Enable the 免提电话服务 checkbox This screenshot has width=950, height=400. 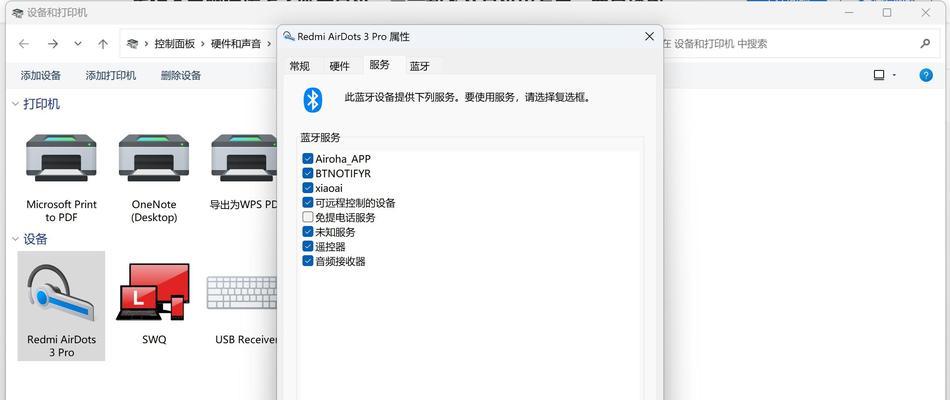(308, 217)
